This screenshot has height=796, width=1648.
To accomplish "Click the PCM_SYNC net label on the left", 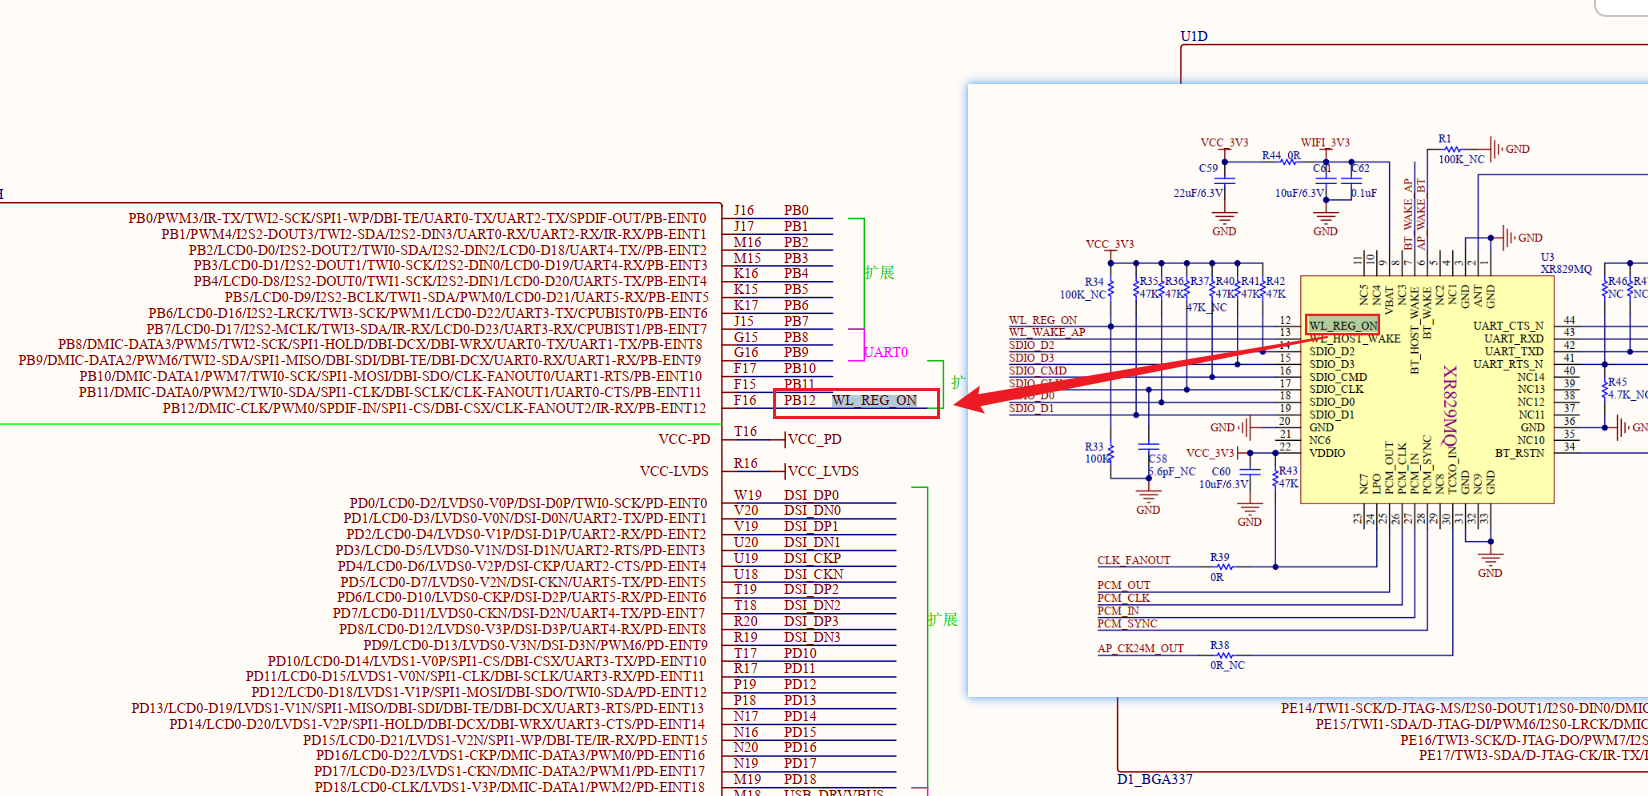I will click(1127, 623).
